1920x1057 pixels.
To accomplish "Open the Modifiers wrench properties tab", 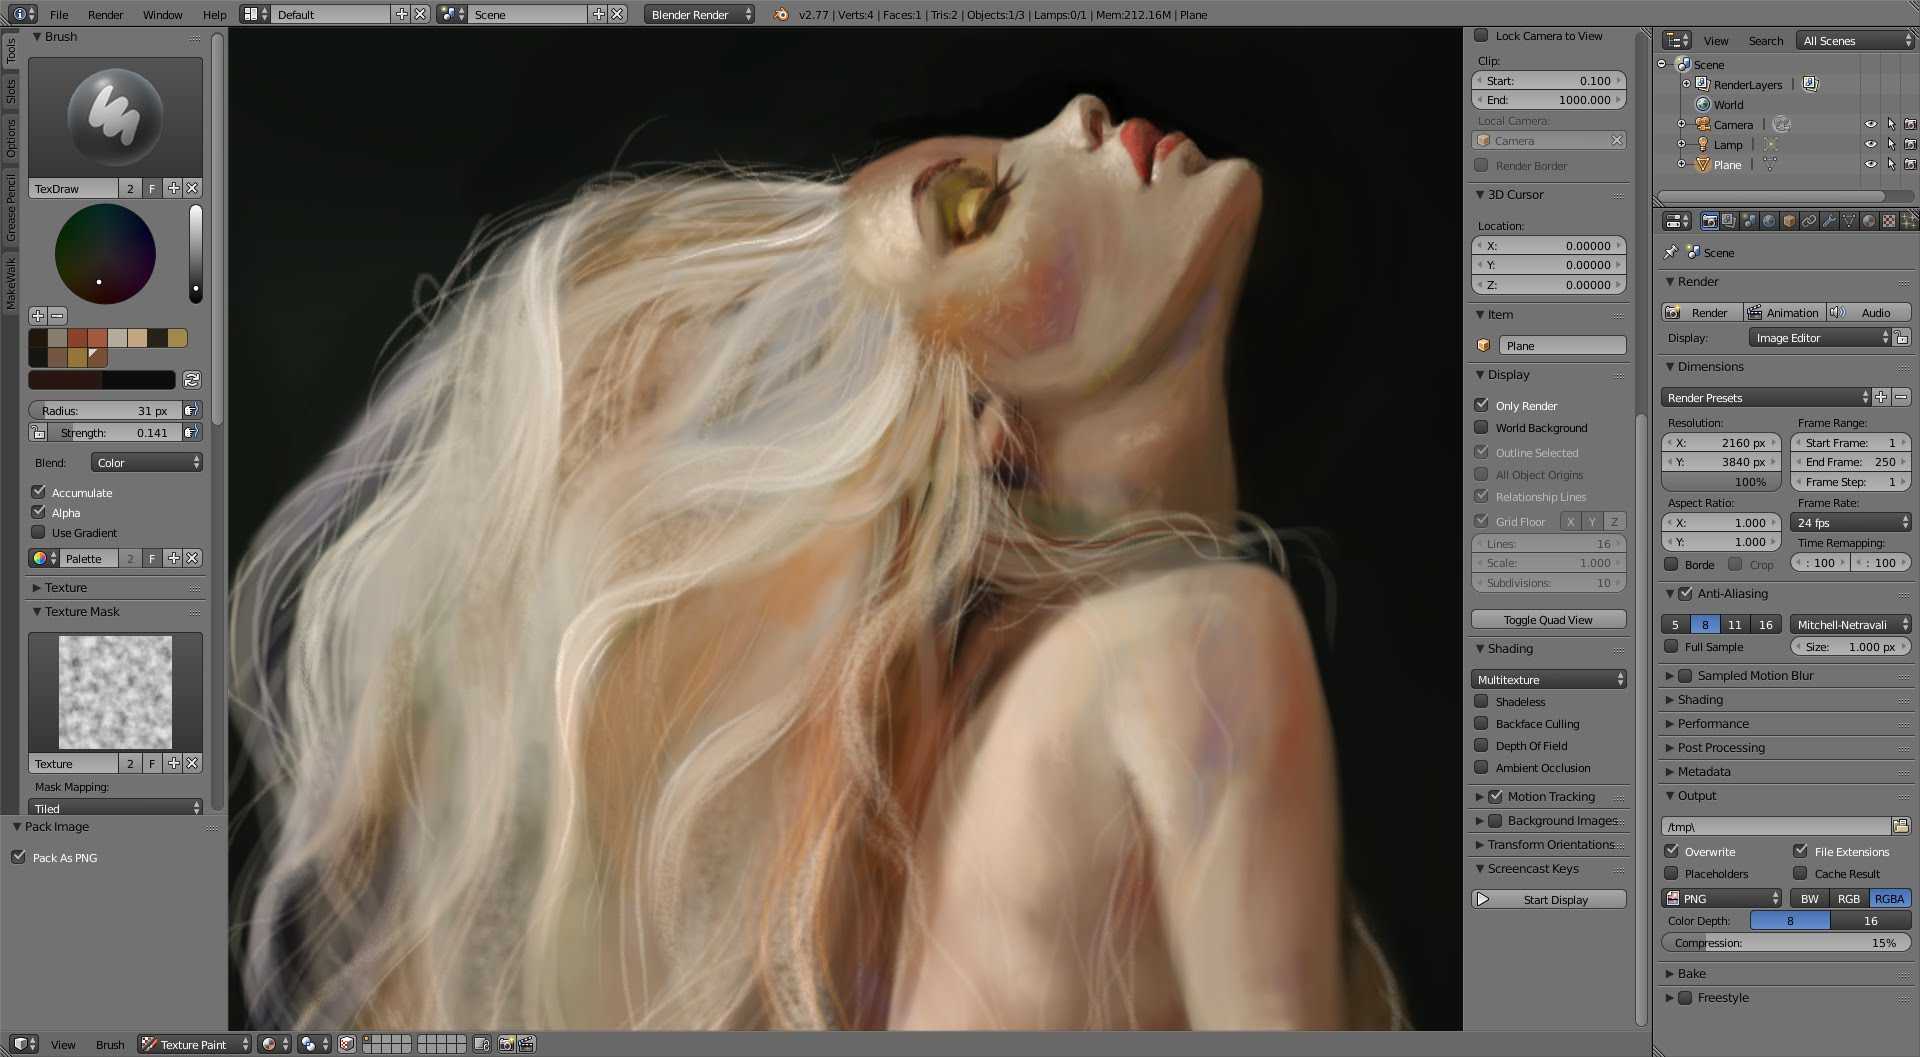I will [1829, 221].
